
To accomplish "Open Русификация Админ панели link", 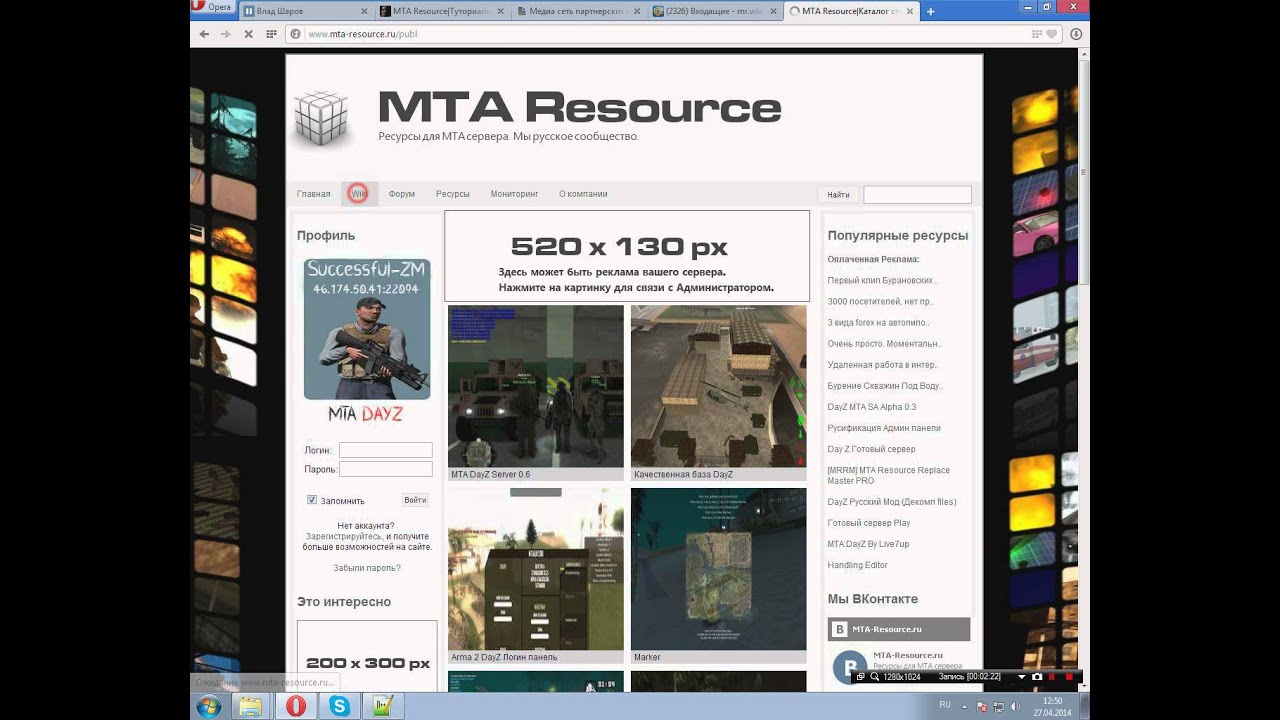I will (x=883, y=428).
